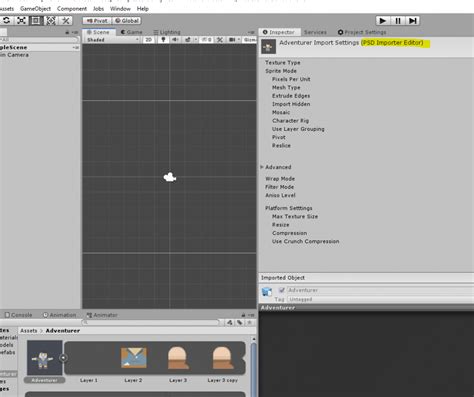
Task: Open the SampleScene options menu icon
Action: [76, 47]
